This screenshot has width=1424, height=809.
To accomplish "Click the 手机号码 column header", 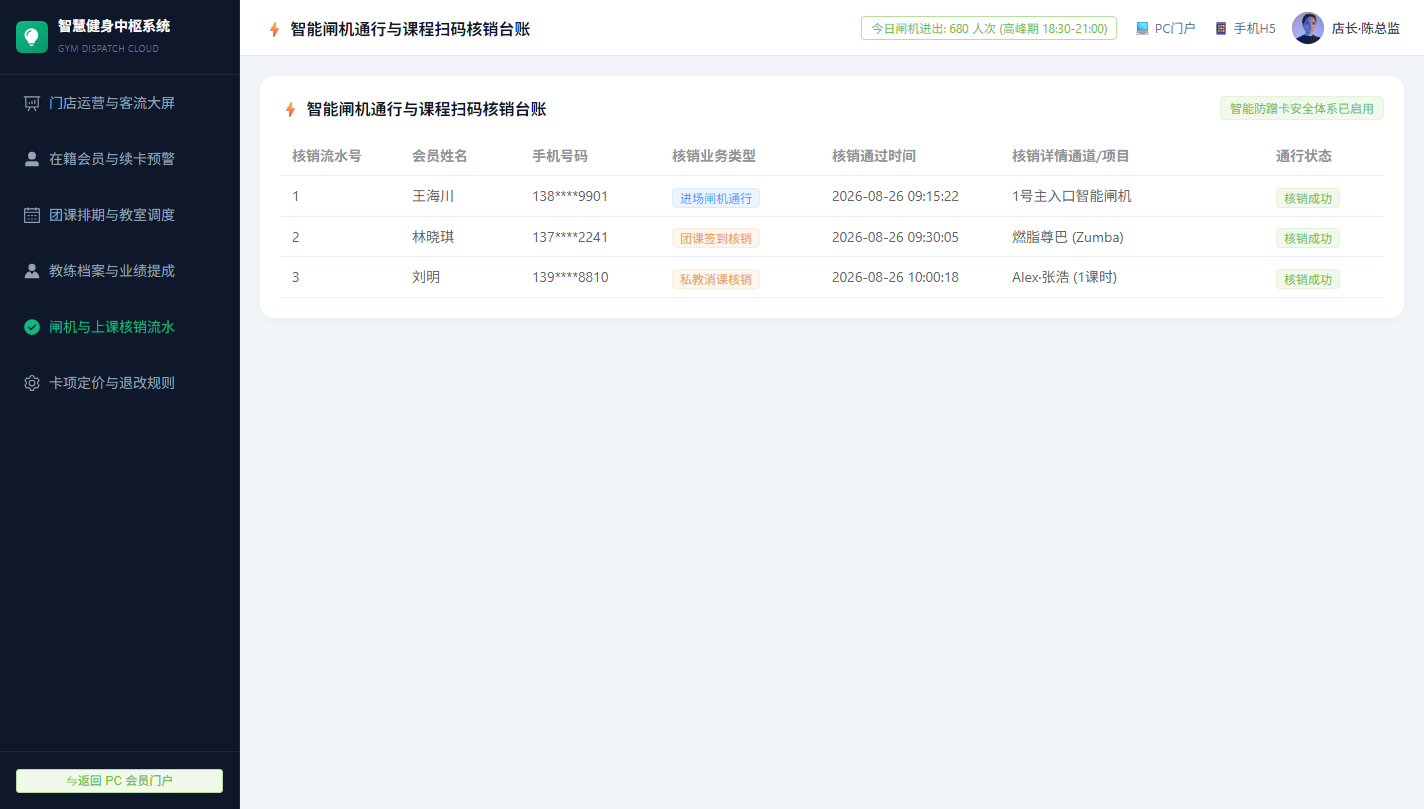I will (560, 156).
